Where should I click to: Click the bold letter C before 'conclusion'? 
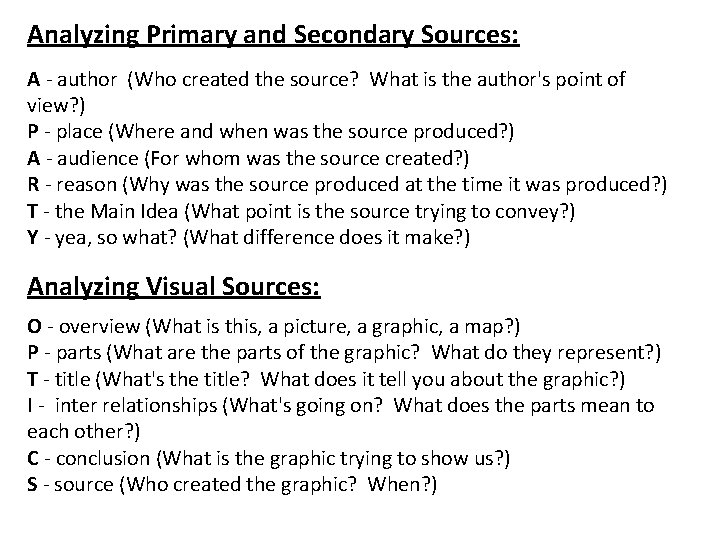[33, 458]
